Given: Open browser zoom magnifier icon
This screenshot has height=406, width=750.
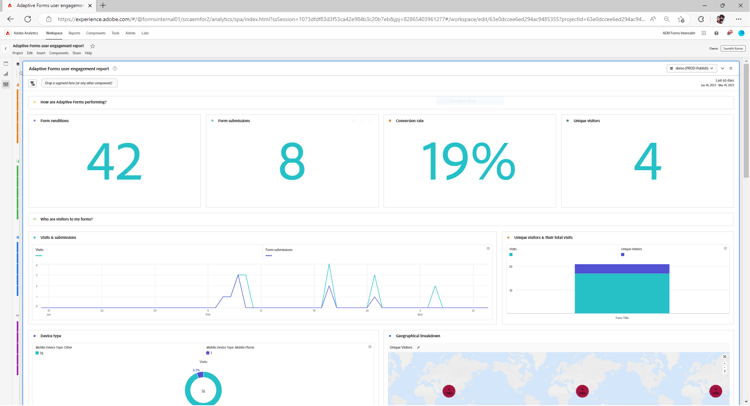Looking at the screenshot, I should click(667, 19).
